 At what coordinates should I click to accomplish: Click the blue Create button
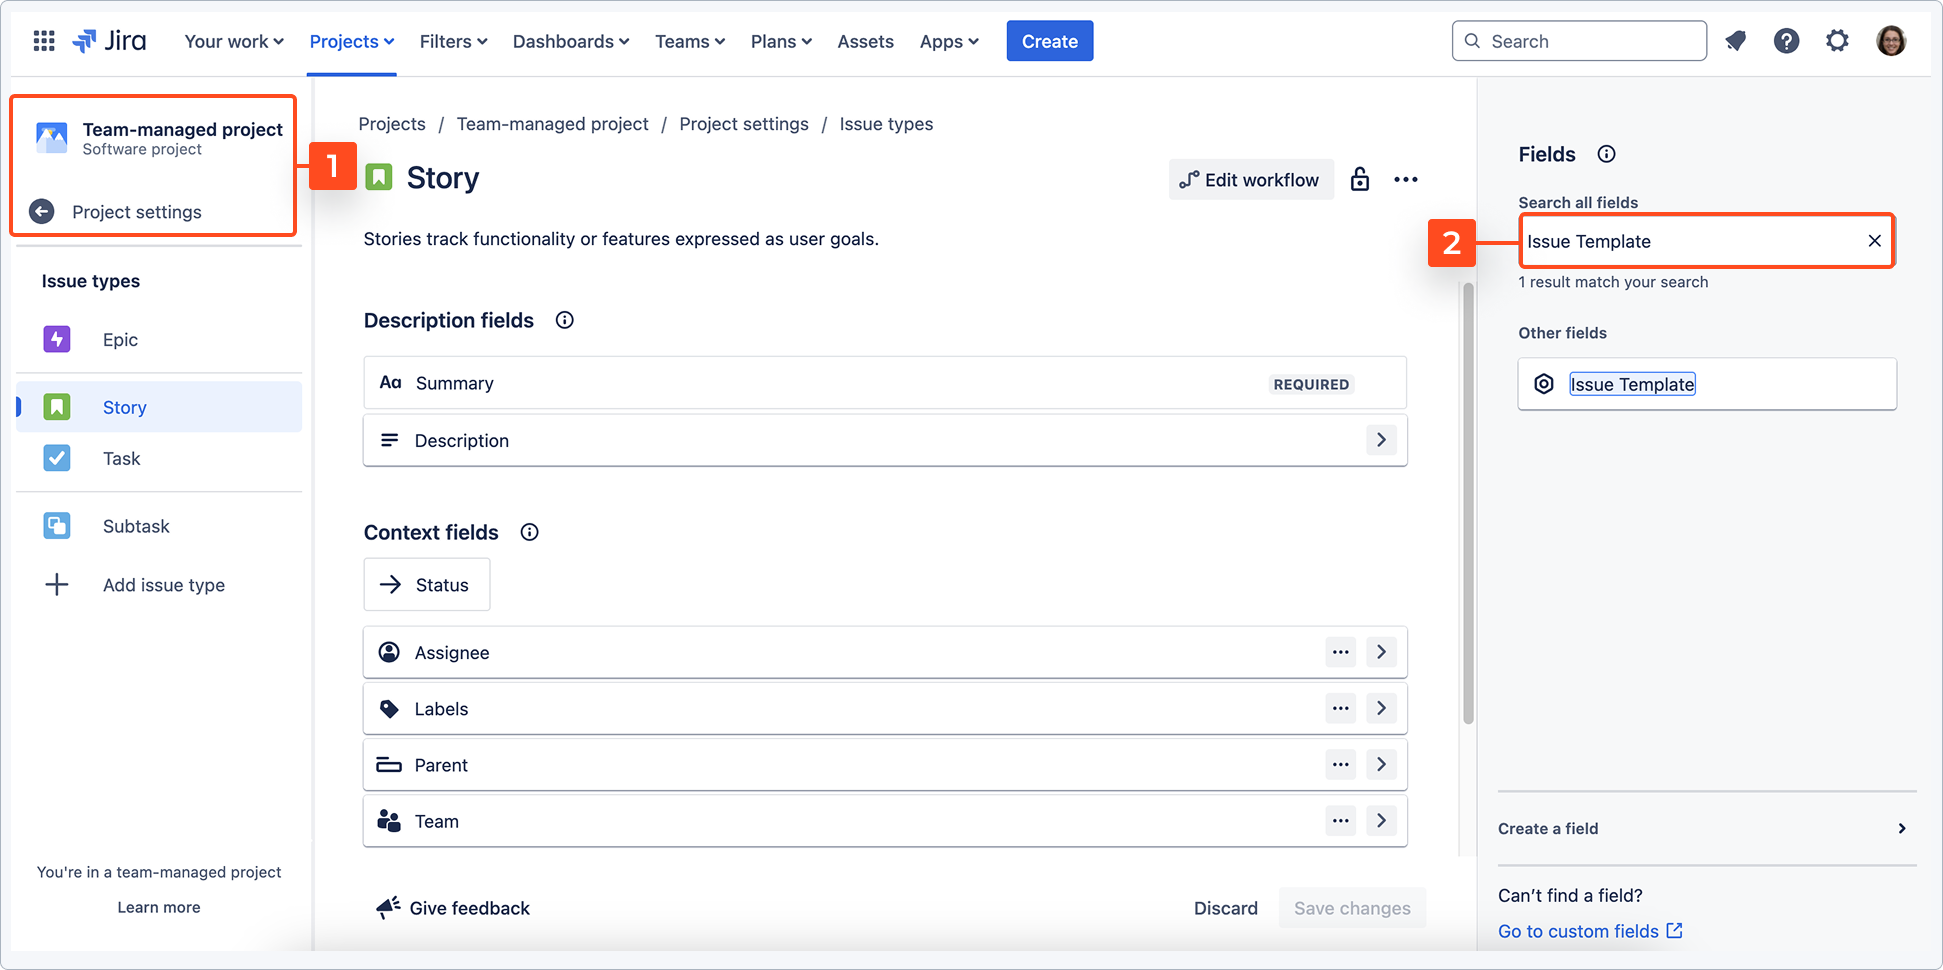pos(1049,41)
